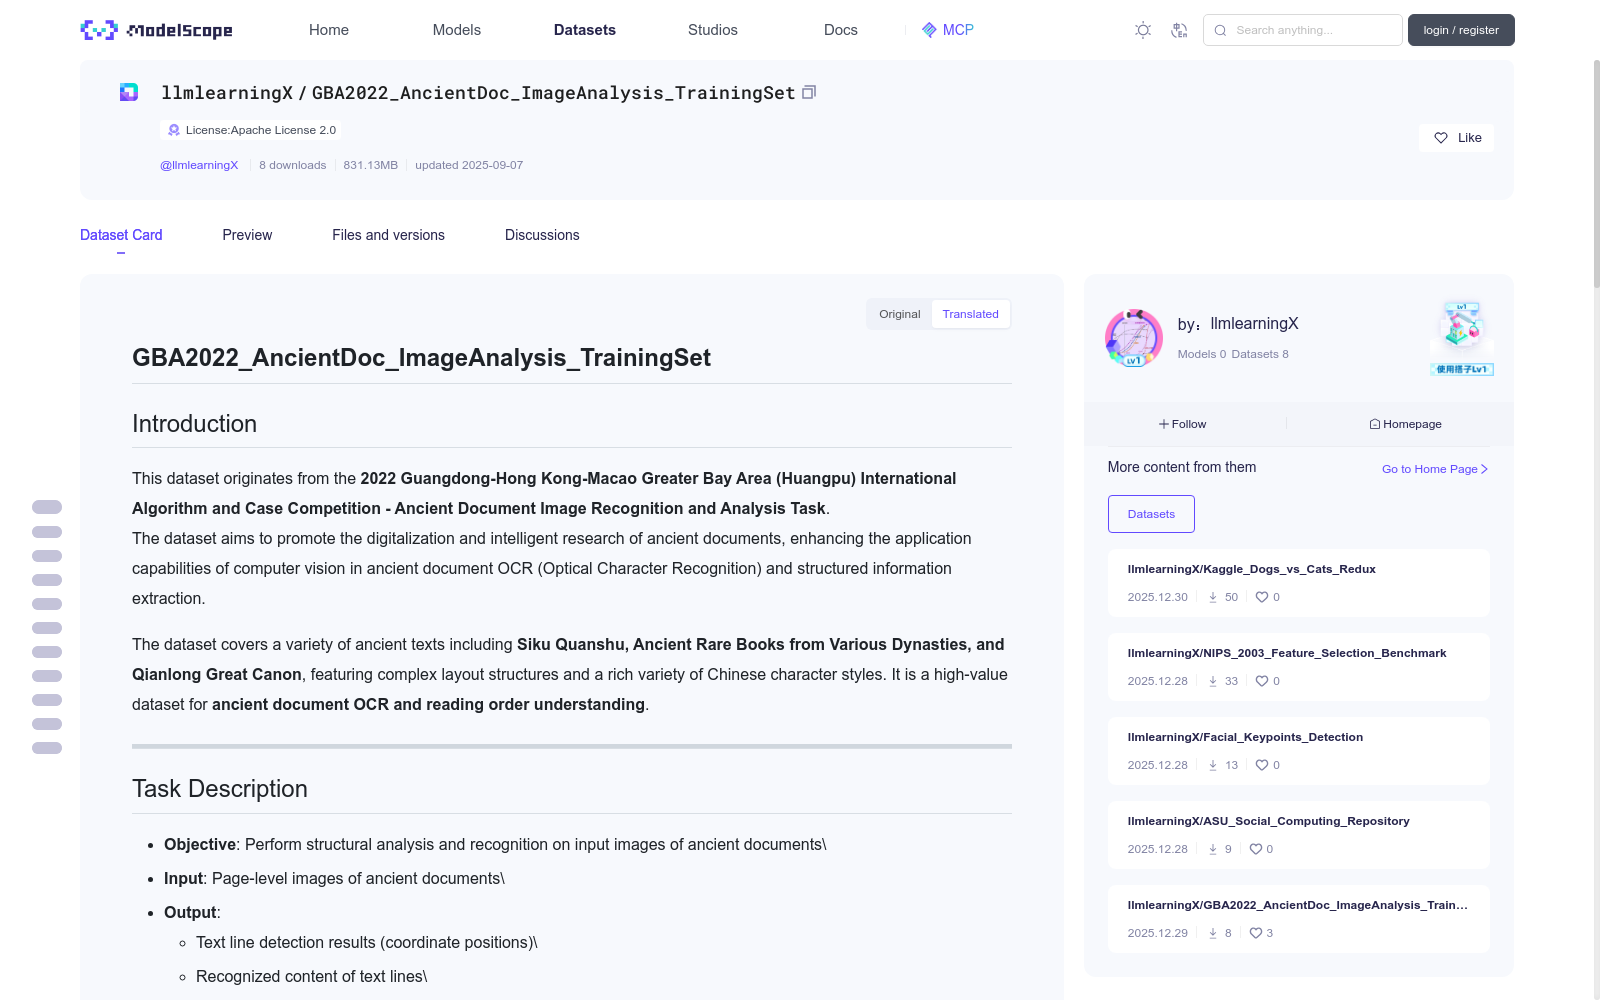
Task: Click the License:Apache License 2.0 tag
Action: 250,130
